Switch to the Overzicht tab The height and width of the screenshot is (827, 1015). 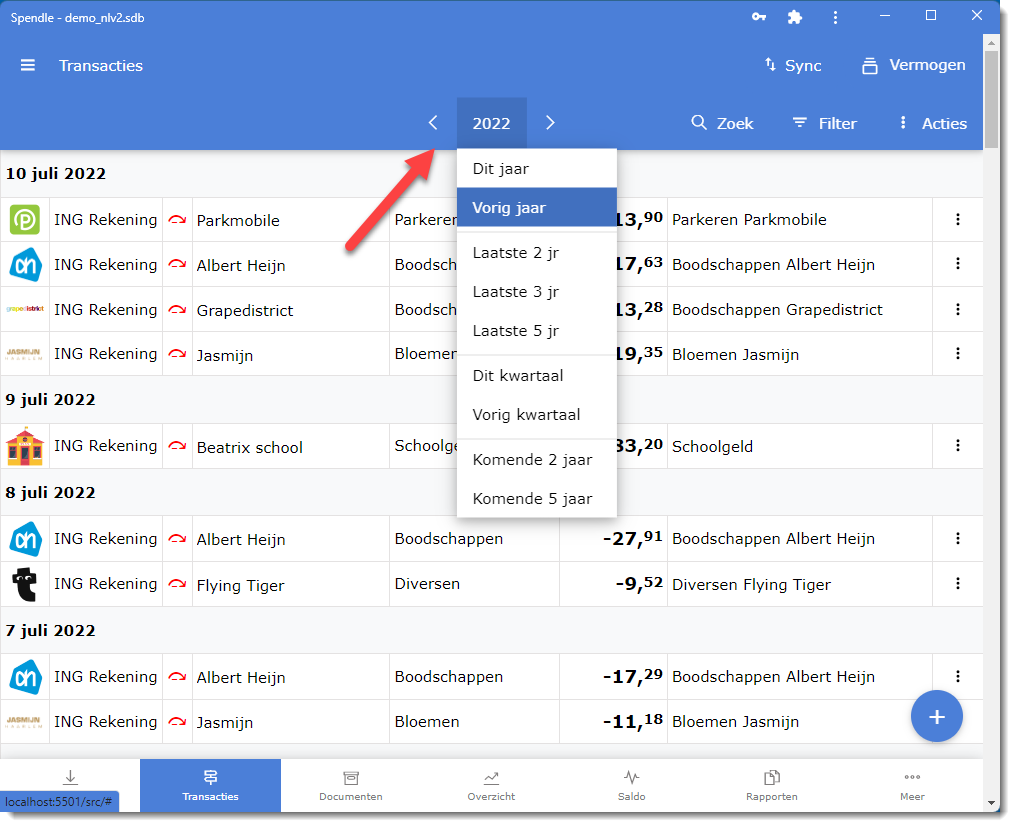pyautogui.click(x=491, y=786)
